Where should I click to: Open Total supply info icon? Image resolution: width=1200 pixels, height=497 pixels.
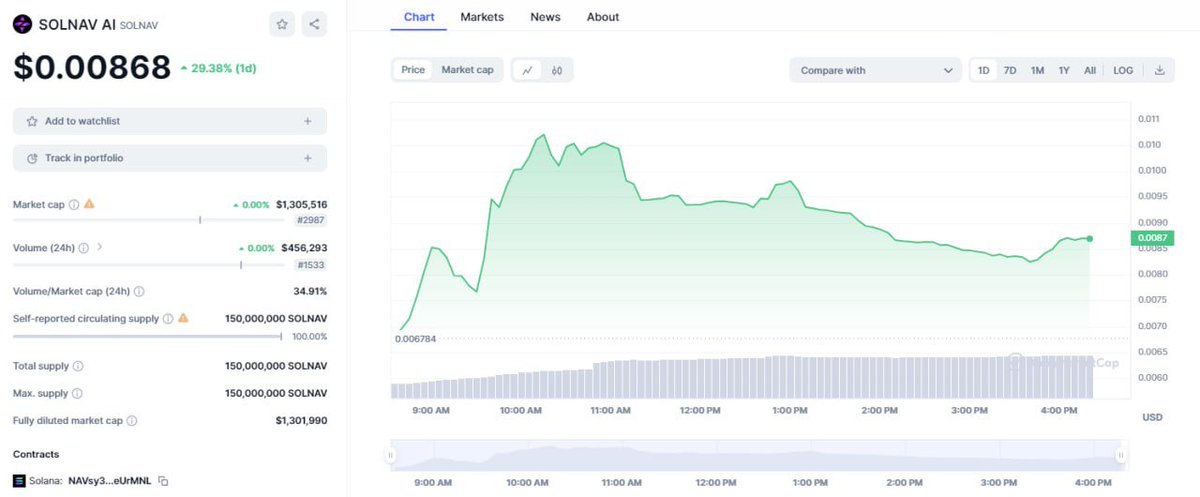(x=78, y=366)
